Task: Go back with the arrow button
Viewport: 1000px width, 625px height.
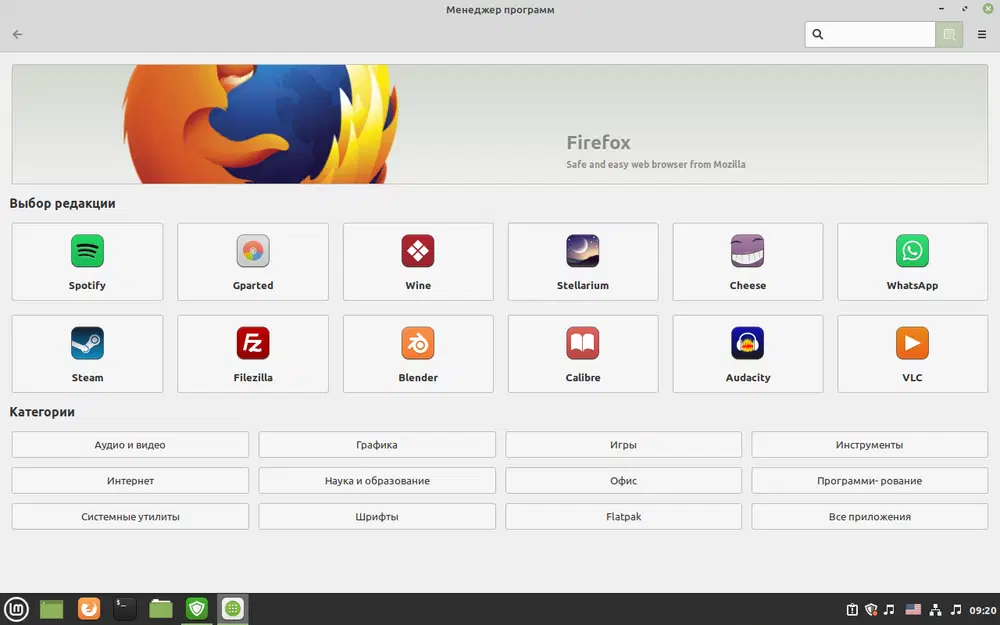Action: pyautogui.click(x=17, y=34)
